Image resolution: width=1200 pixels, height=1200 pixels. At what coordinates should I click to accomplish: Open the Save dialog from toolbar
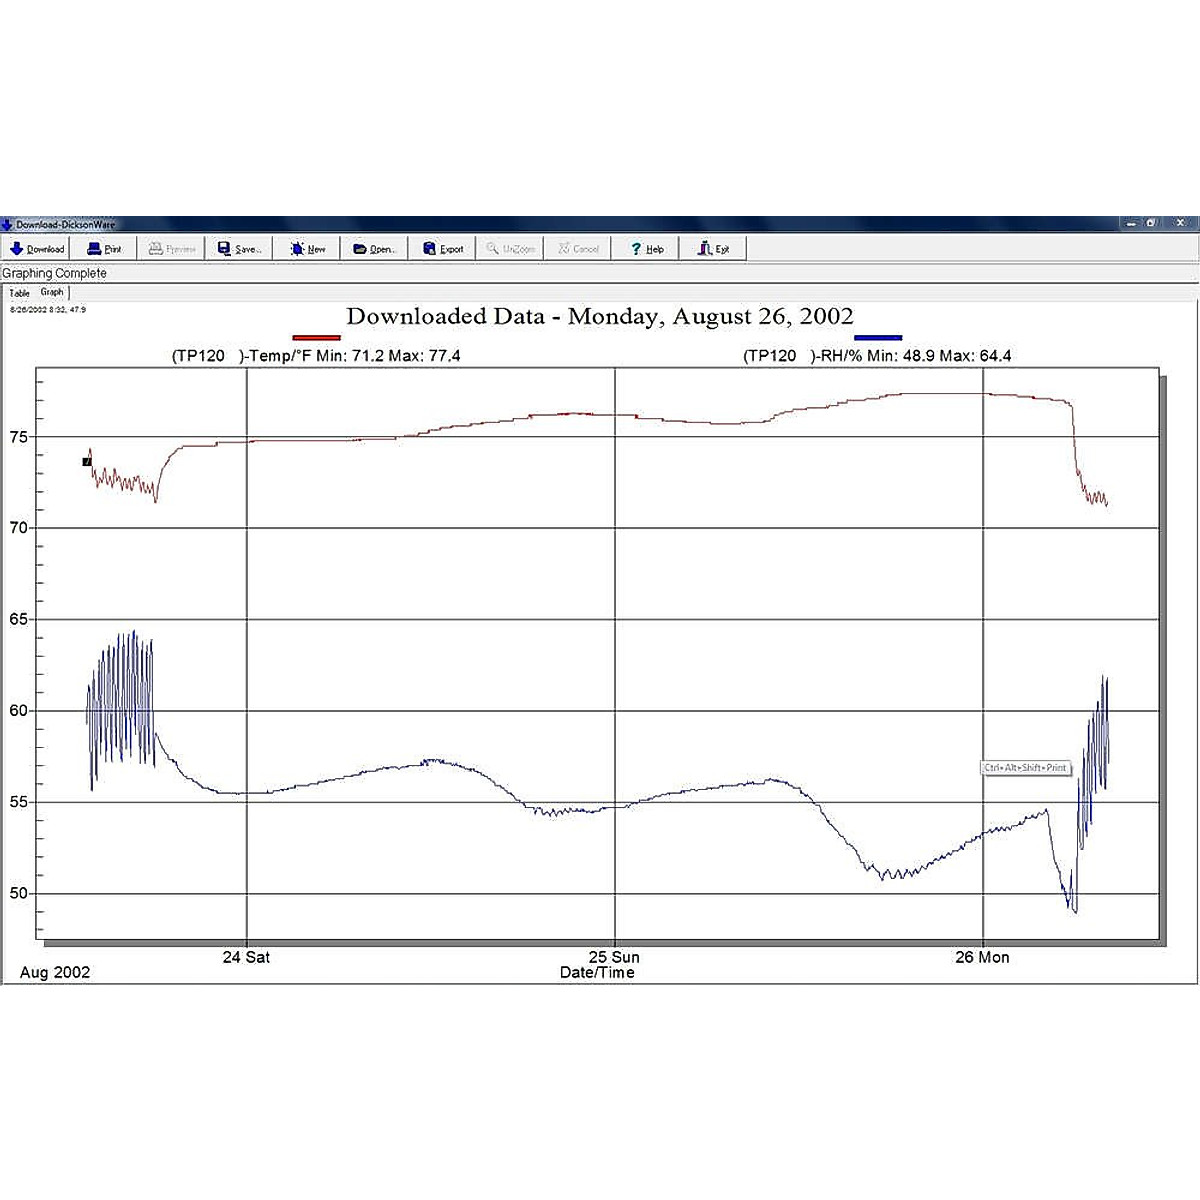tap(240, 249)
